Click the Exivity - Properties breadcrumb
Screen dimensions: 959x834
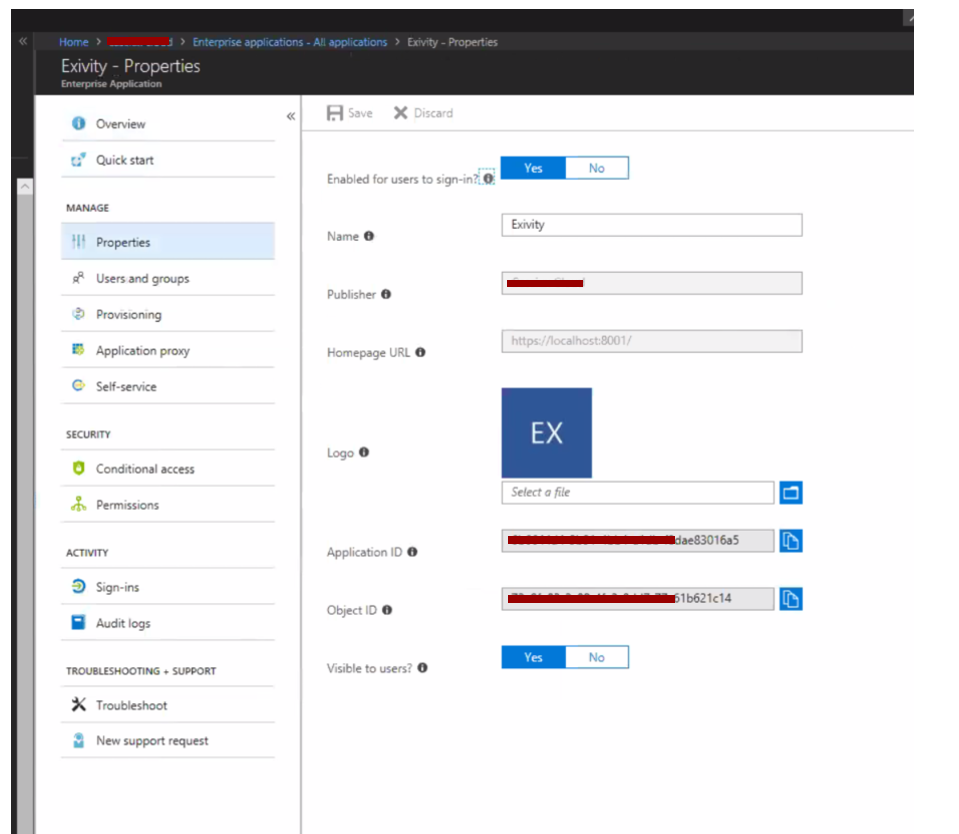(x=453, y=42)
